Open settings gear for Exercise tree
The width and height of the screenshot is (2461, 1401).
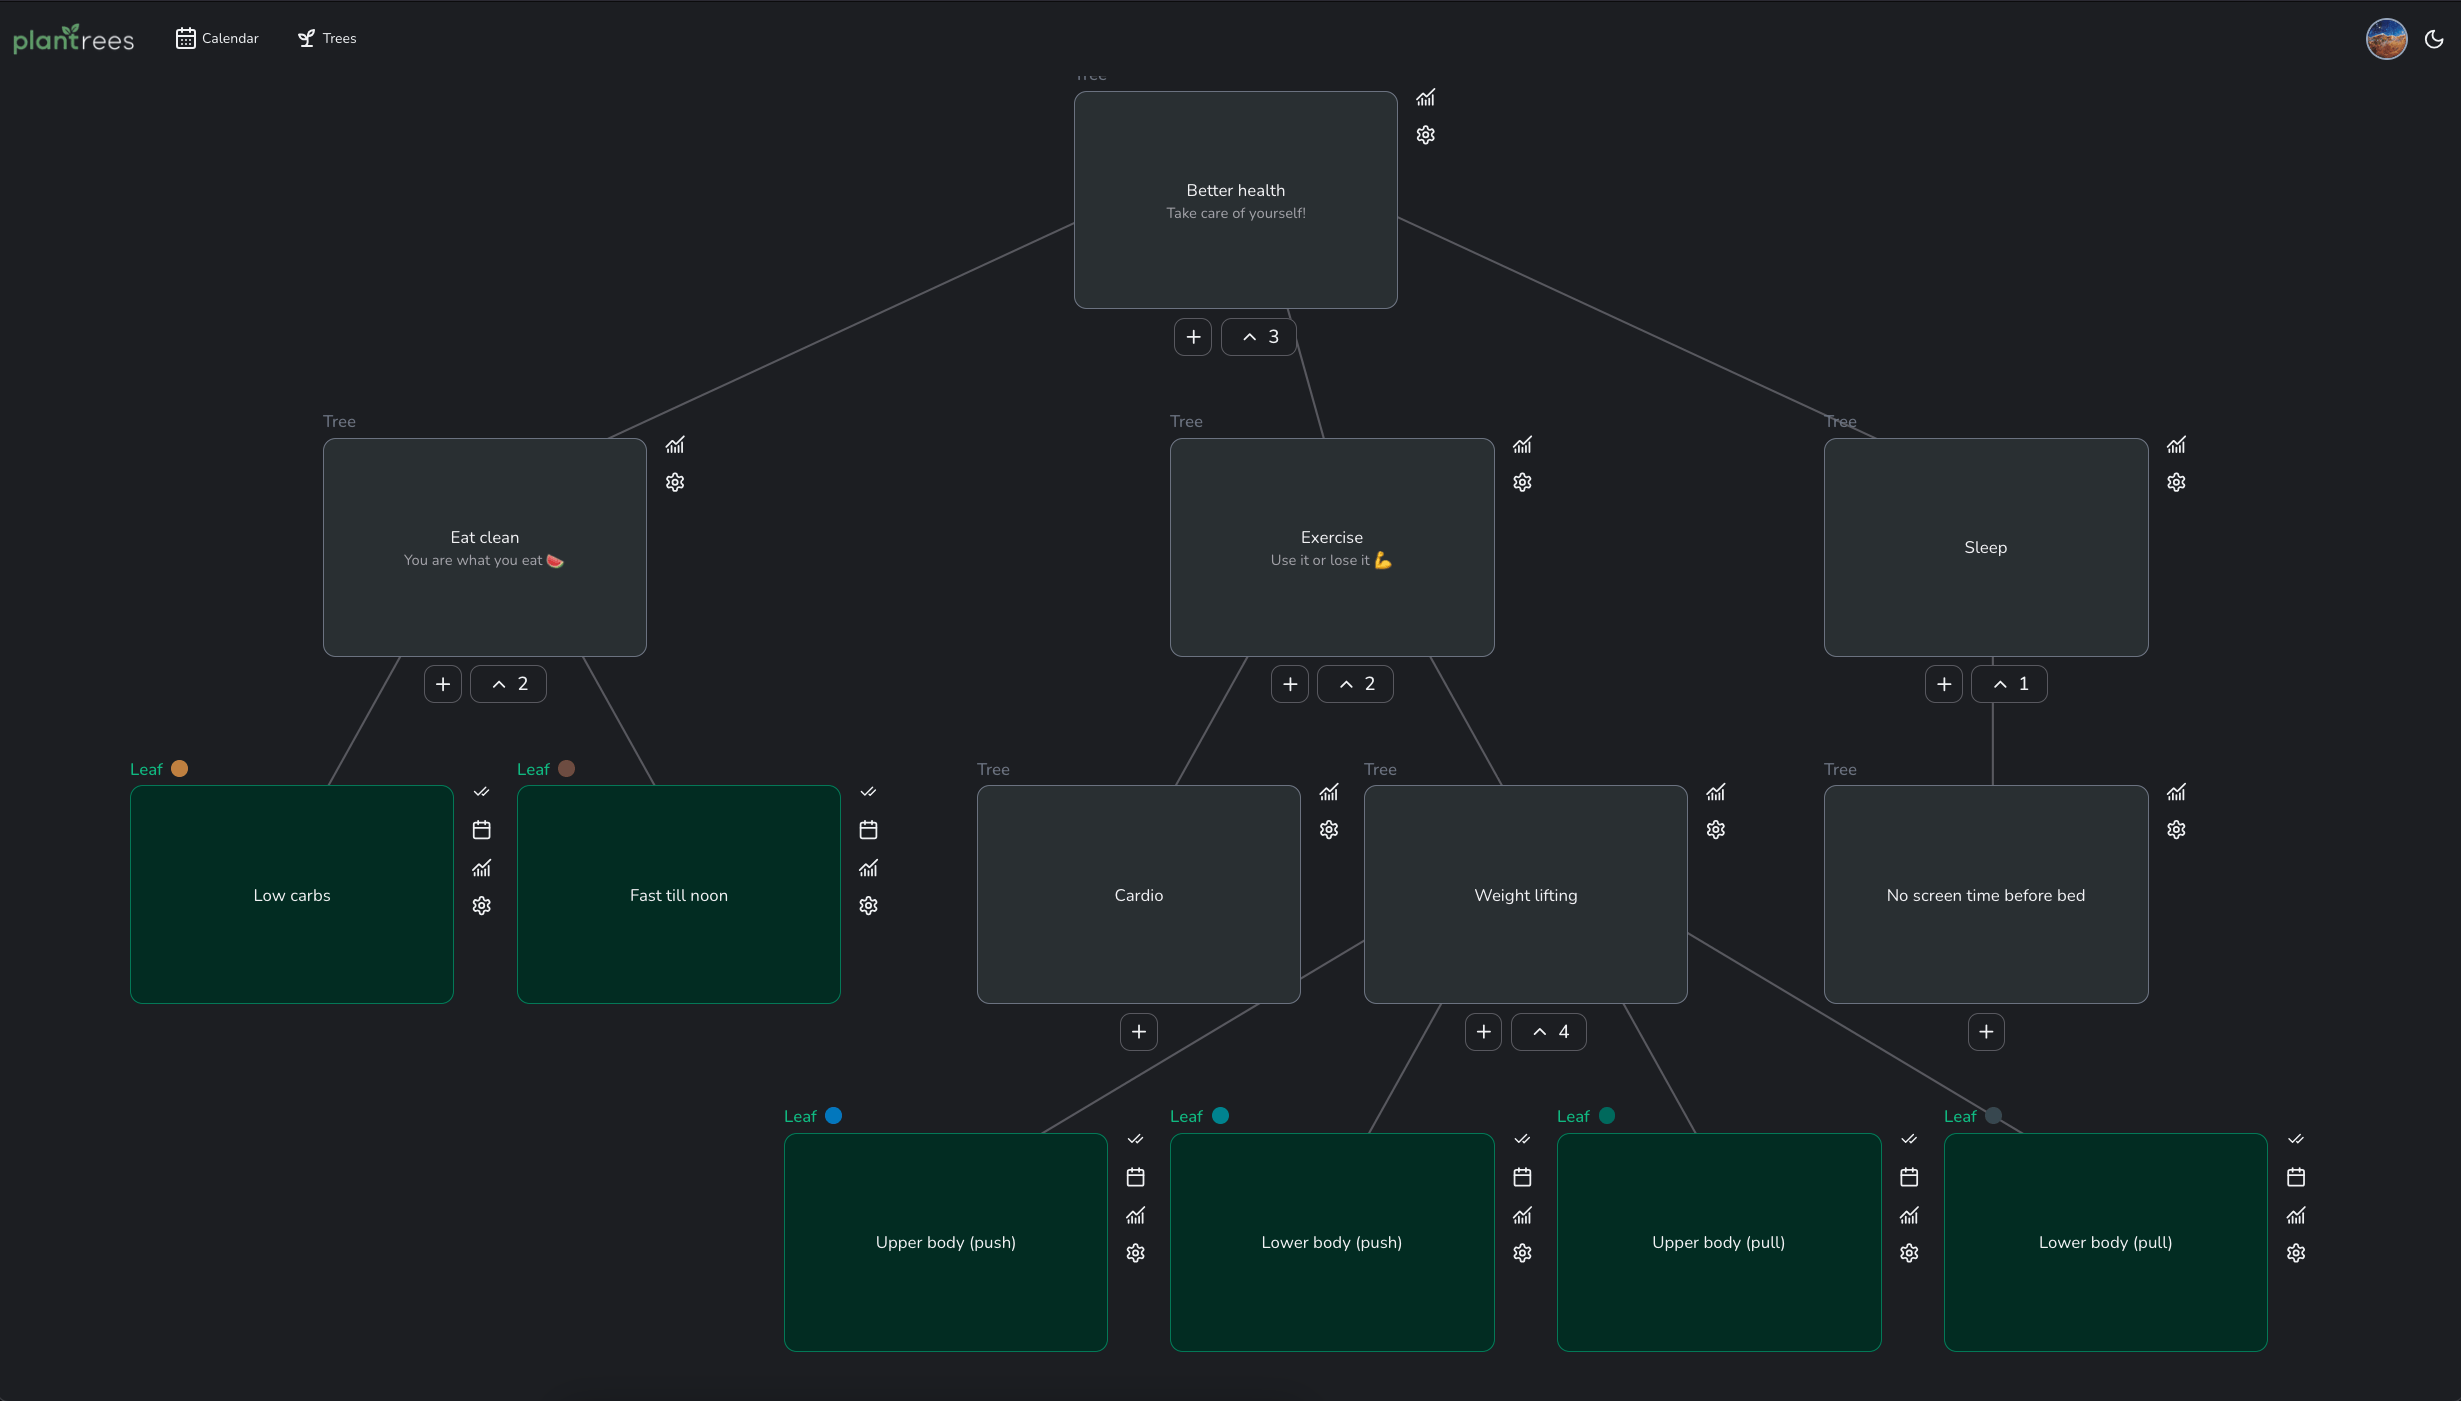tap(1522, 482)
